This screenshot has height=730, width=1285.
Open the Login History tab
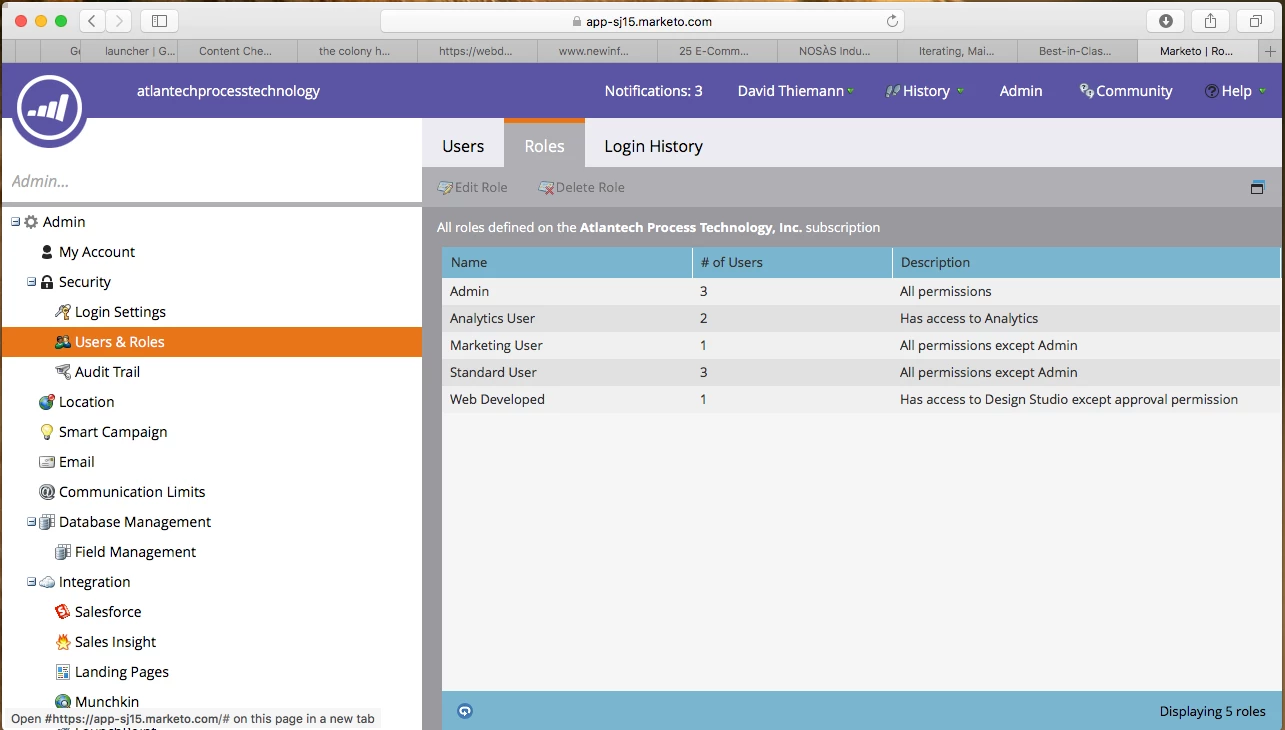(654, 146)
